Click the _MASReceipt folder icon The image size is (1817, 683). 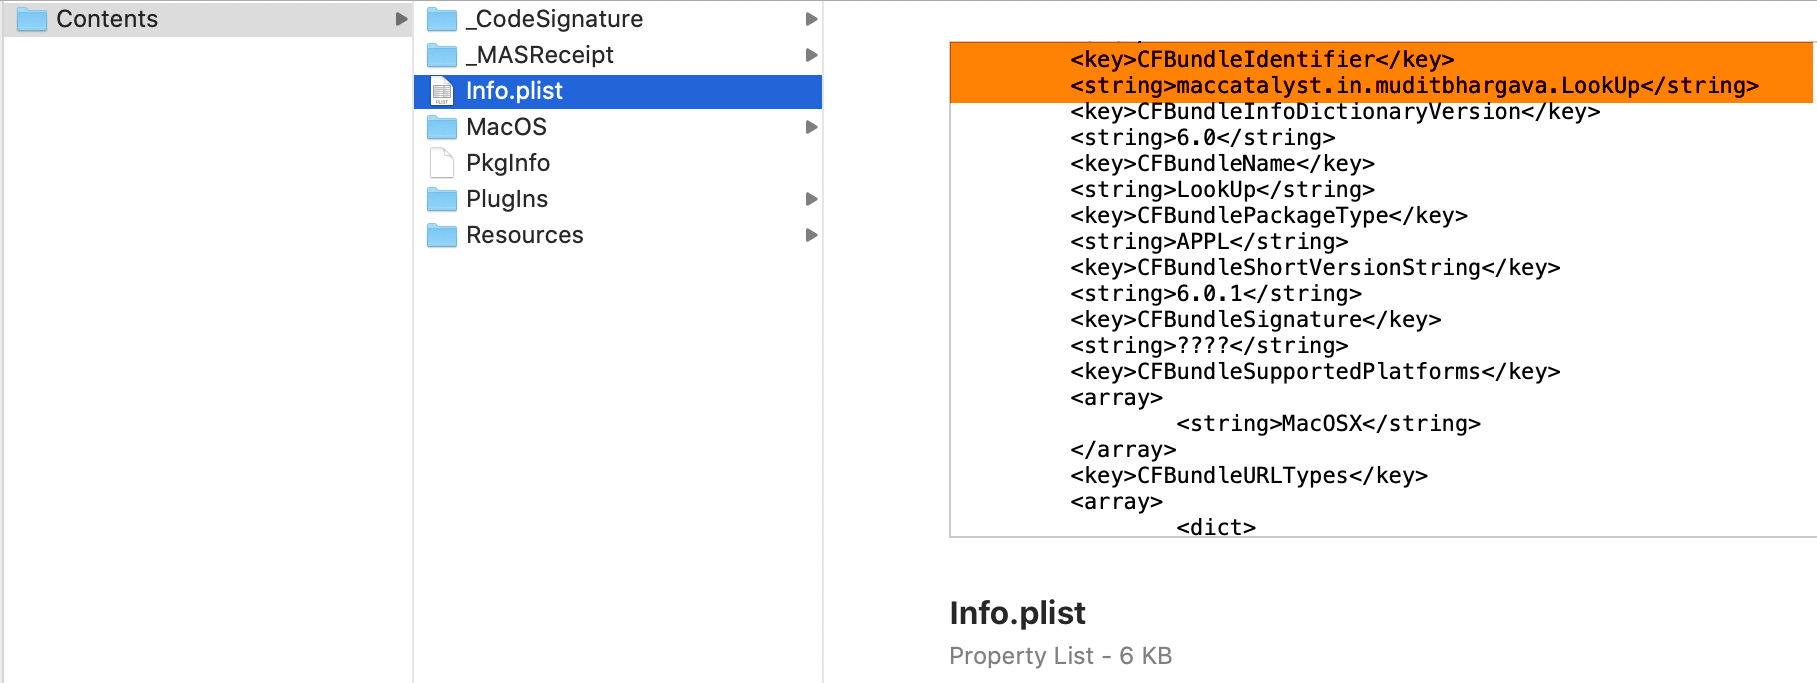[x=442, y=55]
